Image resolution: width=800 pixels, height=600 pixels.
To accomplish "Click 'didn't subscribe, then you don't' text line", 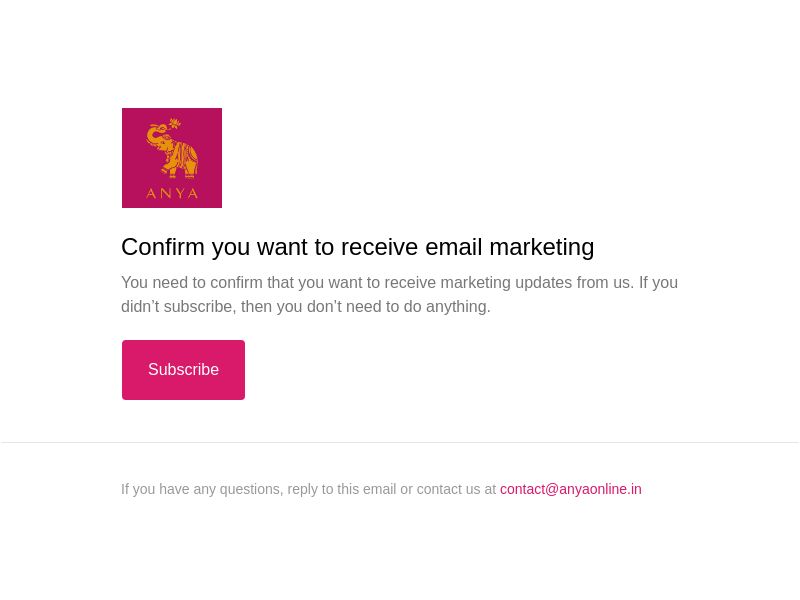I will tap(306, 307).
